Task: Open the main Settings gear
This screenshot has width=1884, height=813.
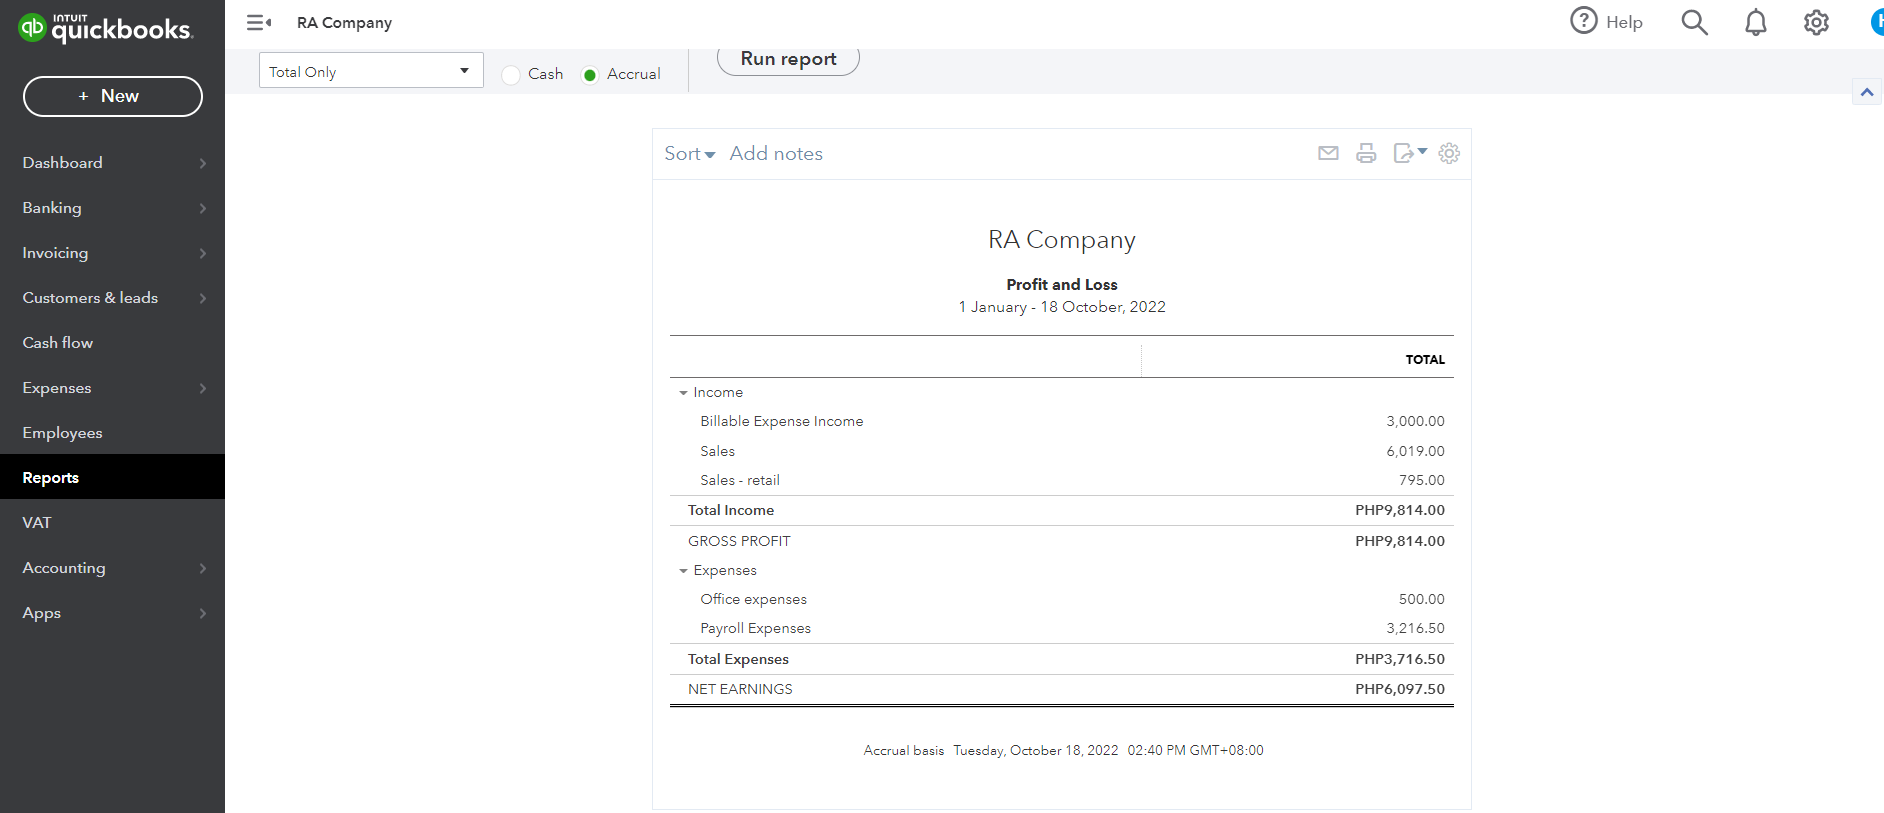Action: [x=1816, y=22]
